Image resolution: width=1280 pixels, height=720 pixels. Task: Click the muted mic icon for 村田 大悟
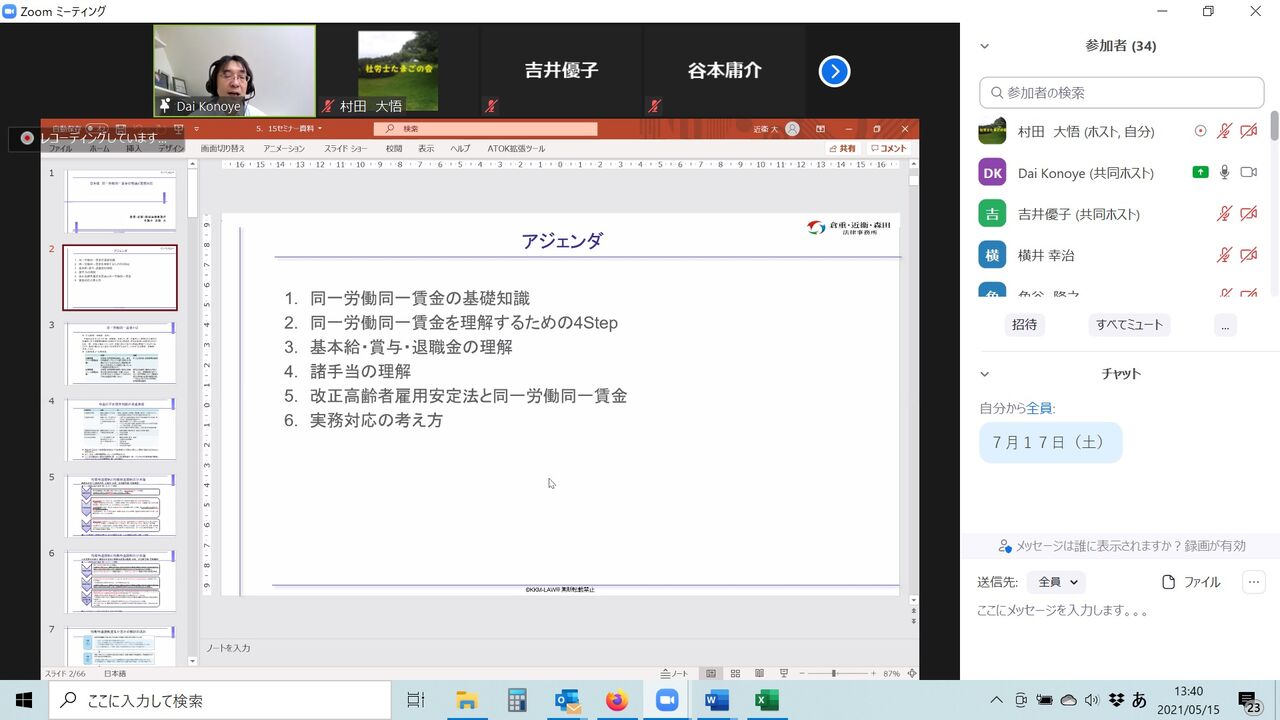(1224, 131)
